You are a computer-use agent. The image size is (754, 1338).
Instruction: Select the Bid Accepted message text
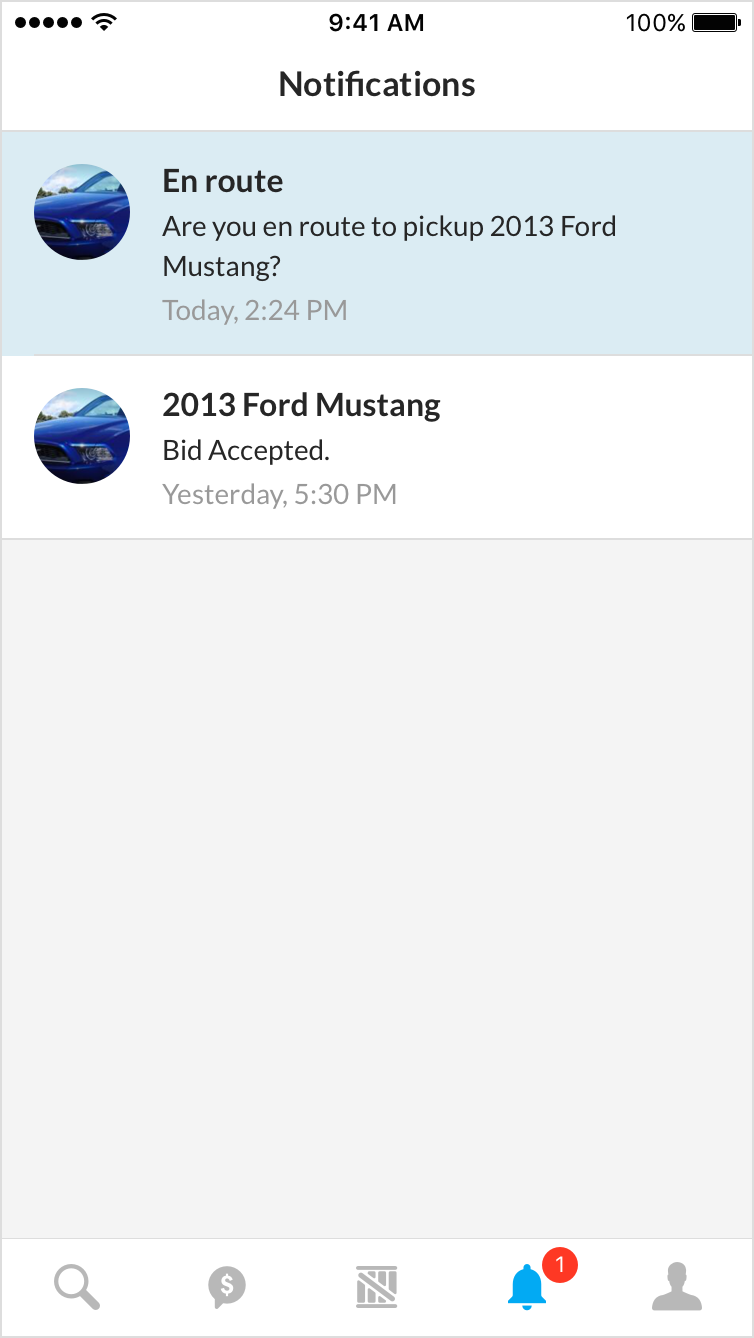click(x=246, y=451)
